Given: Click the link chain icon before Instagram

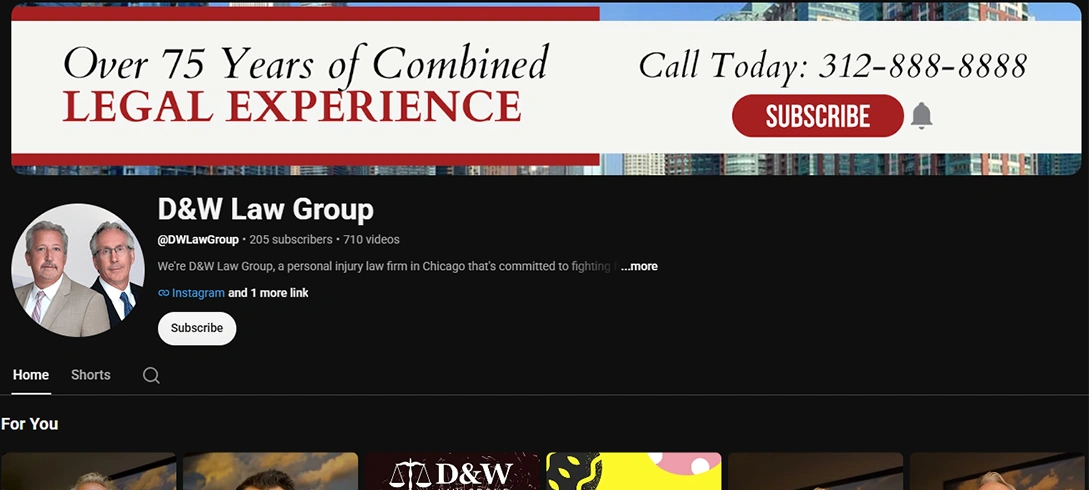Looking at the screenshot, I should 163,293.
